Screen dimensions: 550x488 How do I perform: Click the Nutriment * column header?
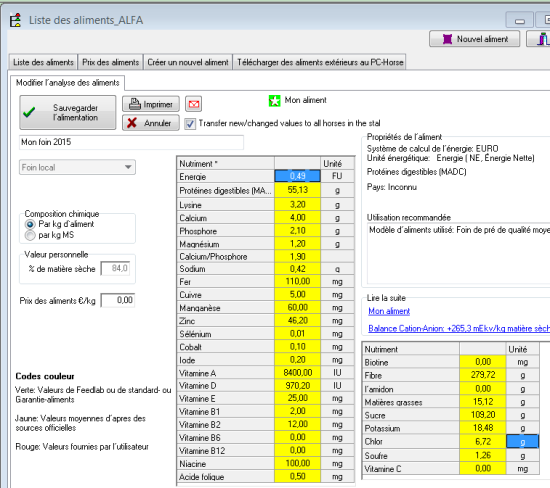coord(226,163)
